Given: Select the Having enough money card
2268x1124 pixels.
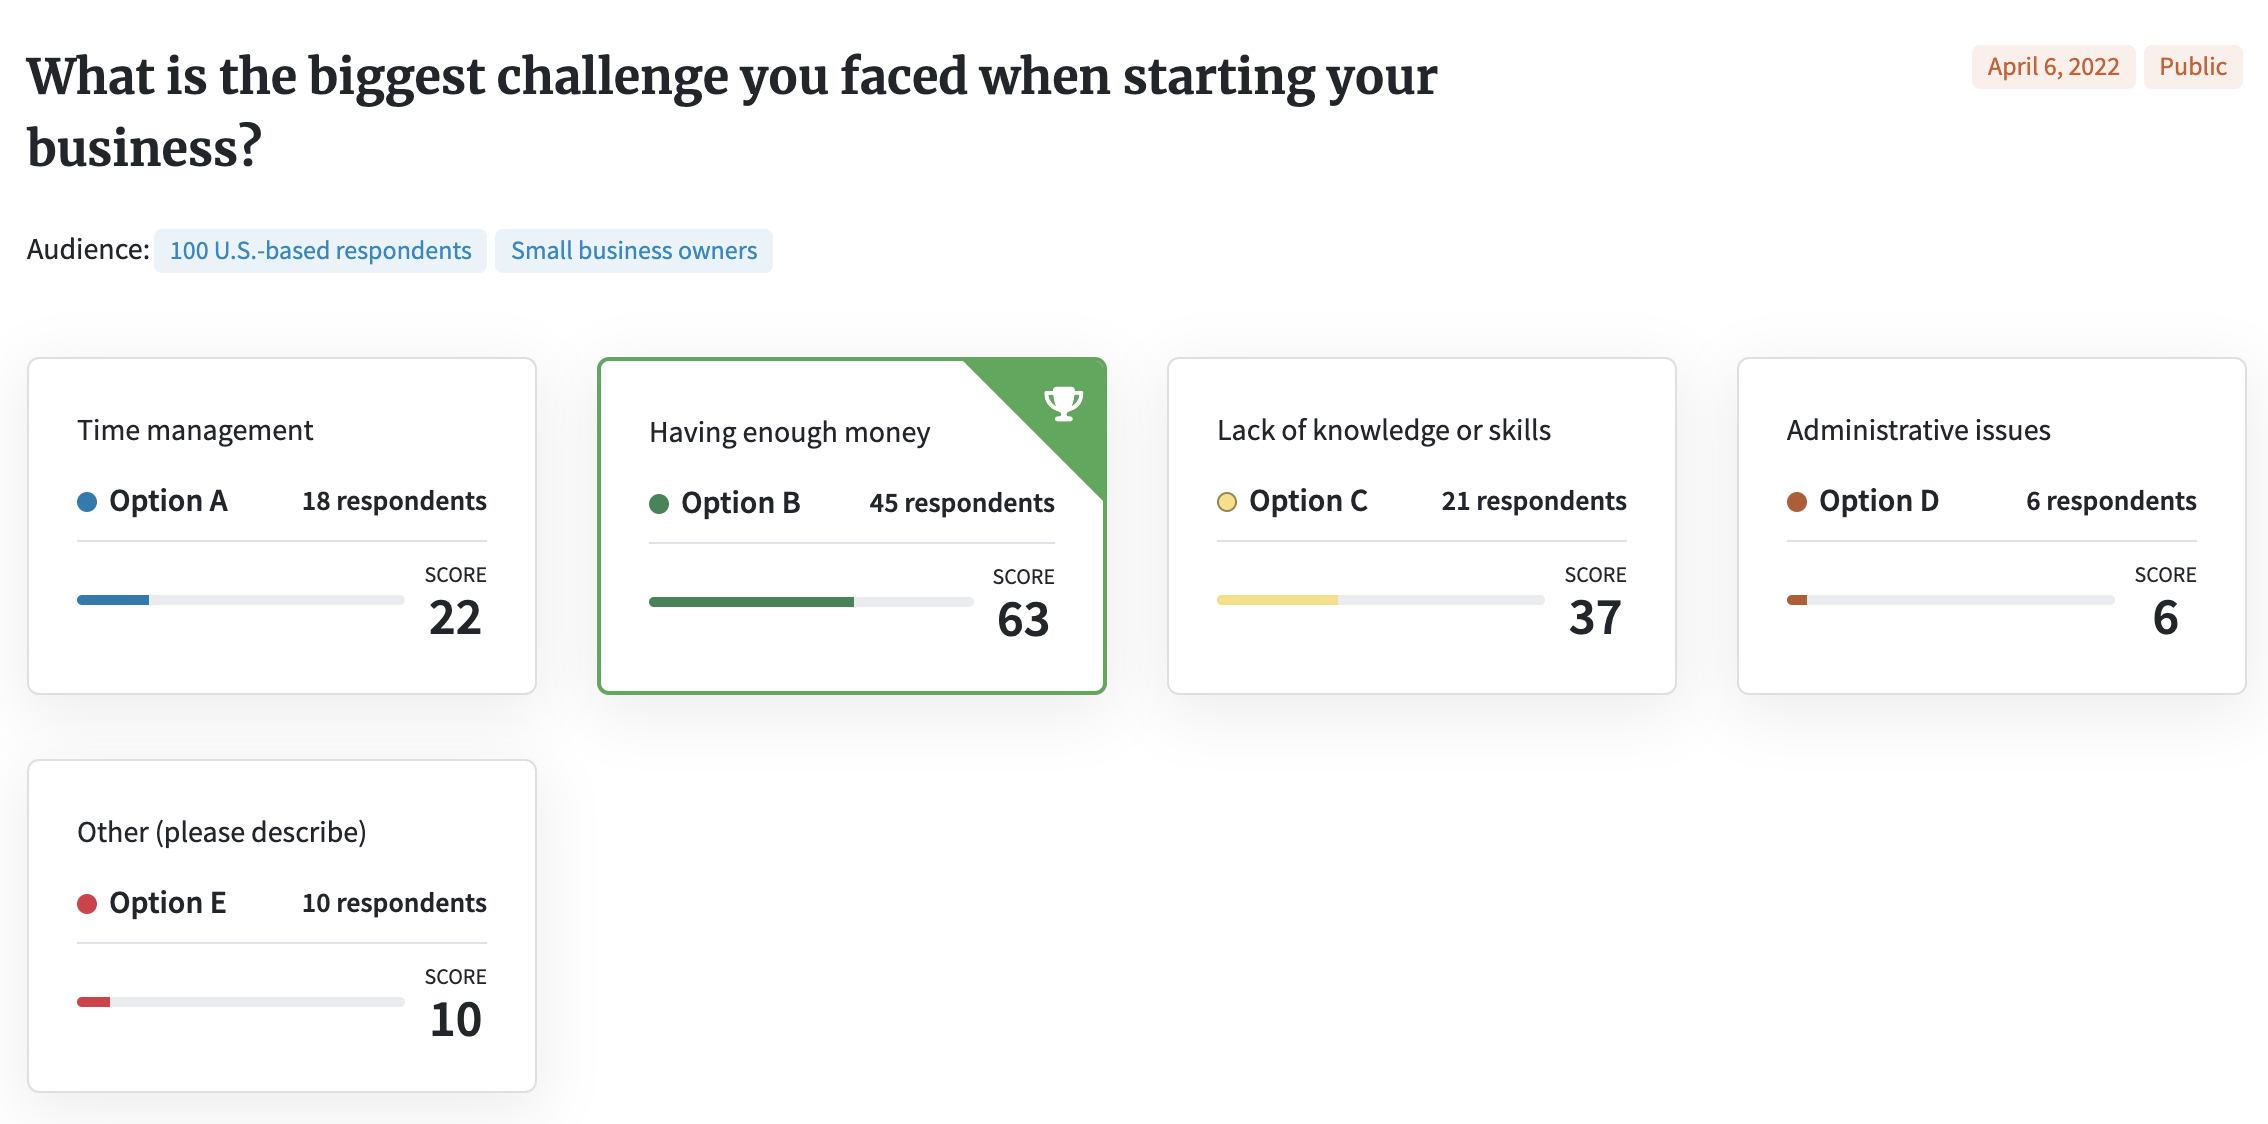Looking at the screenshot, I should (852, 526).
